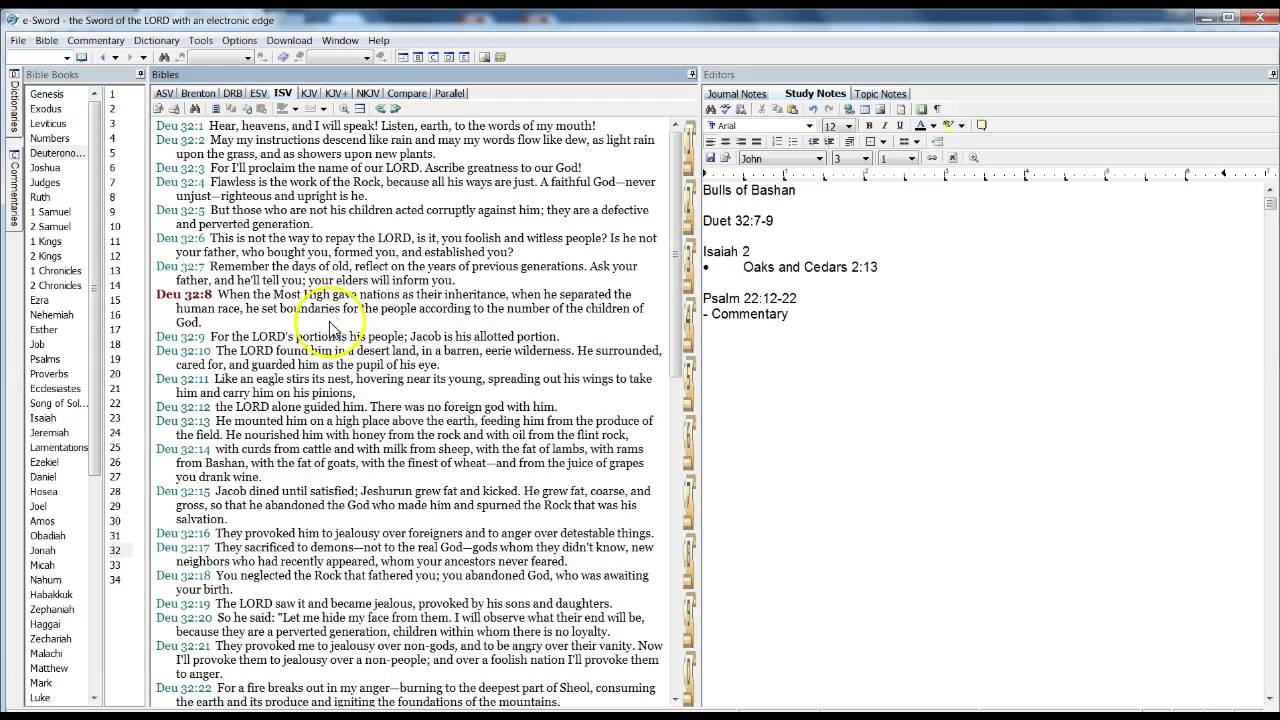Click the binoculars search icon in main toolbar
The height and width of the screenshot is (720, 1280).
pos(164,57)
